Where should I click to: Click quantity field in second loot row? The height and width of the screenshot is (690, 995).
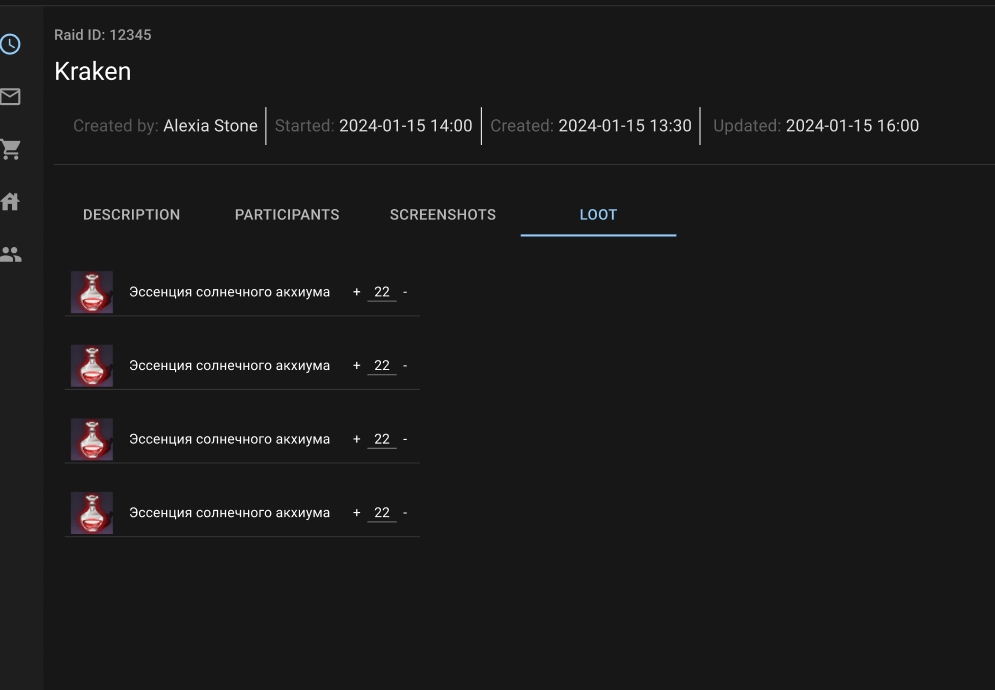point(381,366)
